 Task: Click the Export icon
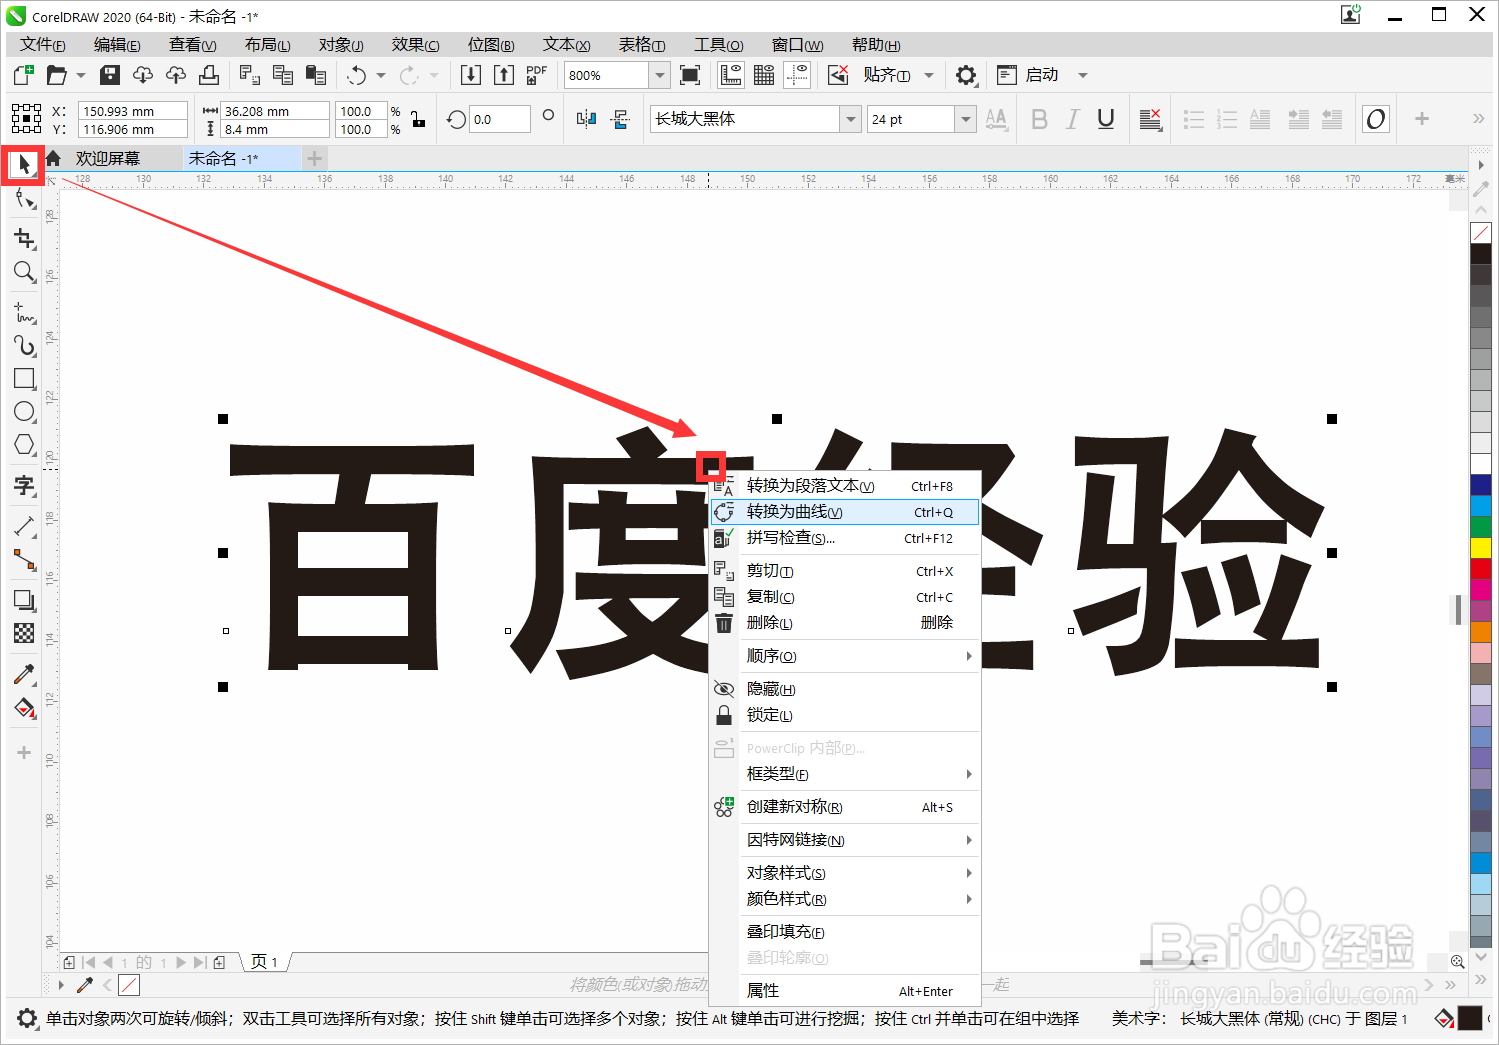click(x=504, y=75)
